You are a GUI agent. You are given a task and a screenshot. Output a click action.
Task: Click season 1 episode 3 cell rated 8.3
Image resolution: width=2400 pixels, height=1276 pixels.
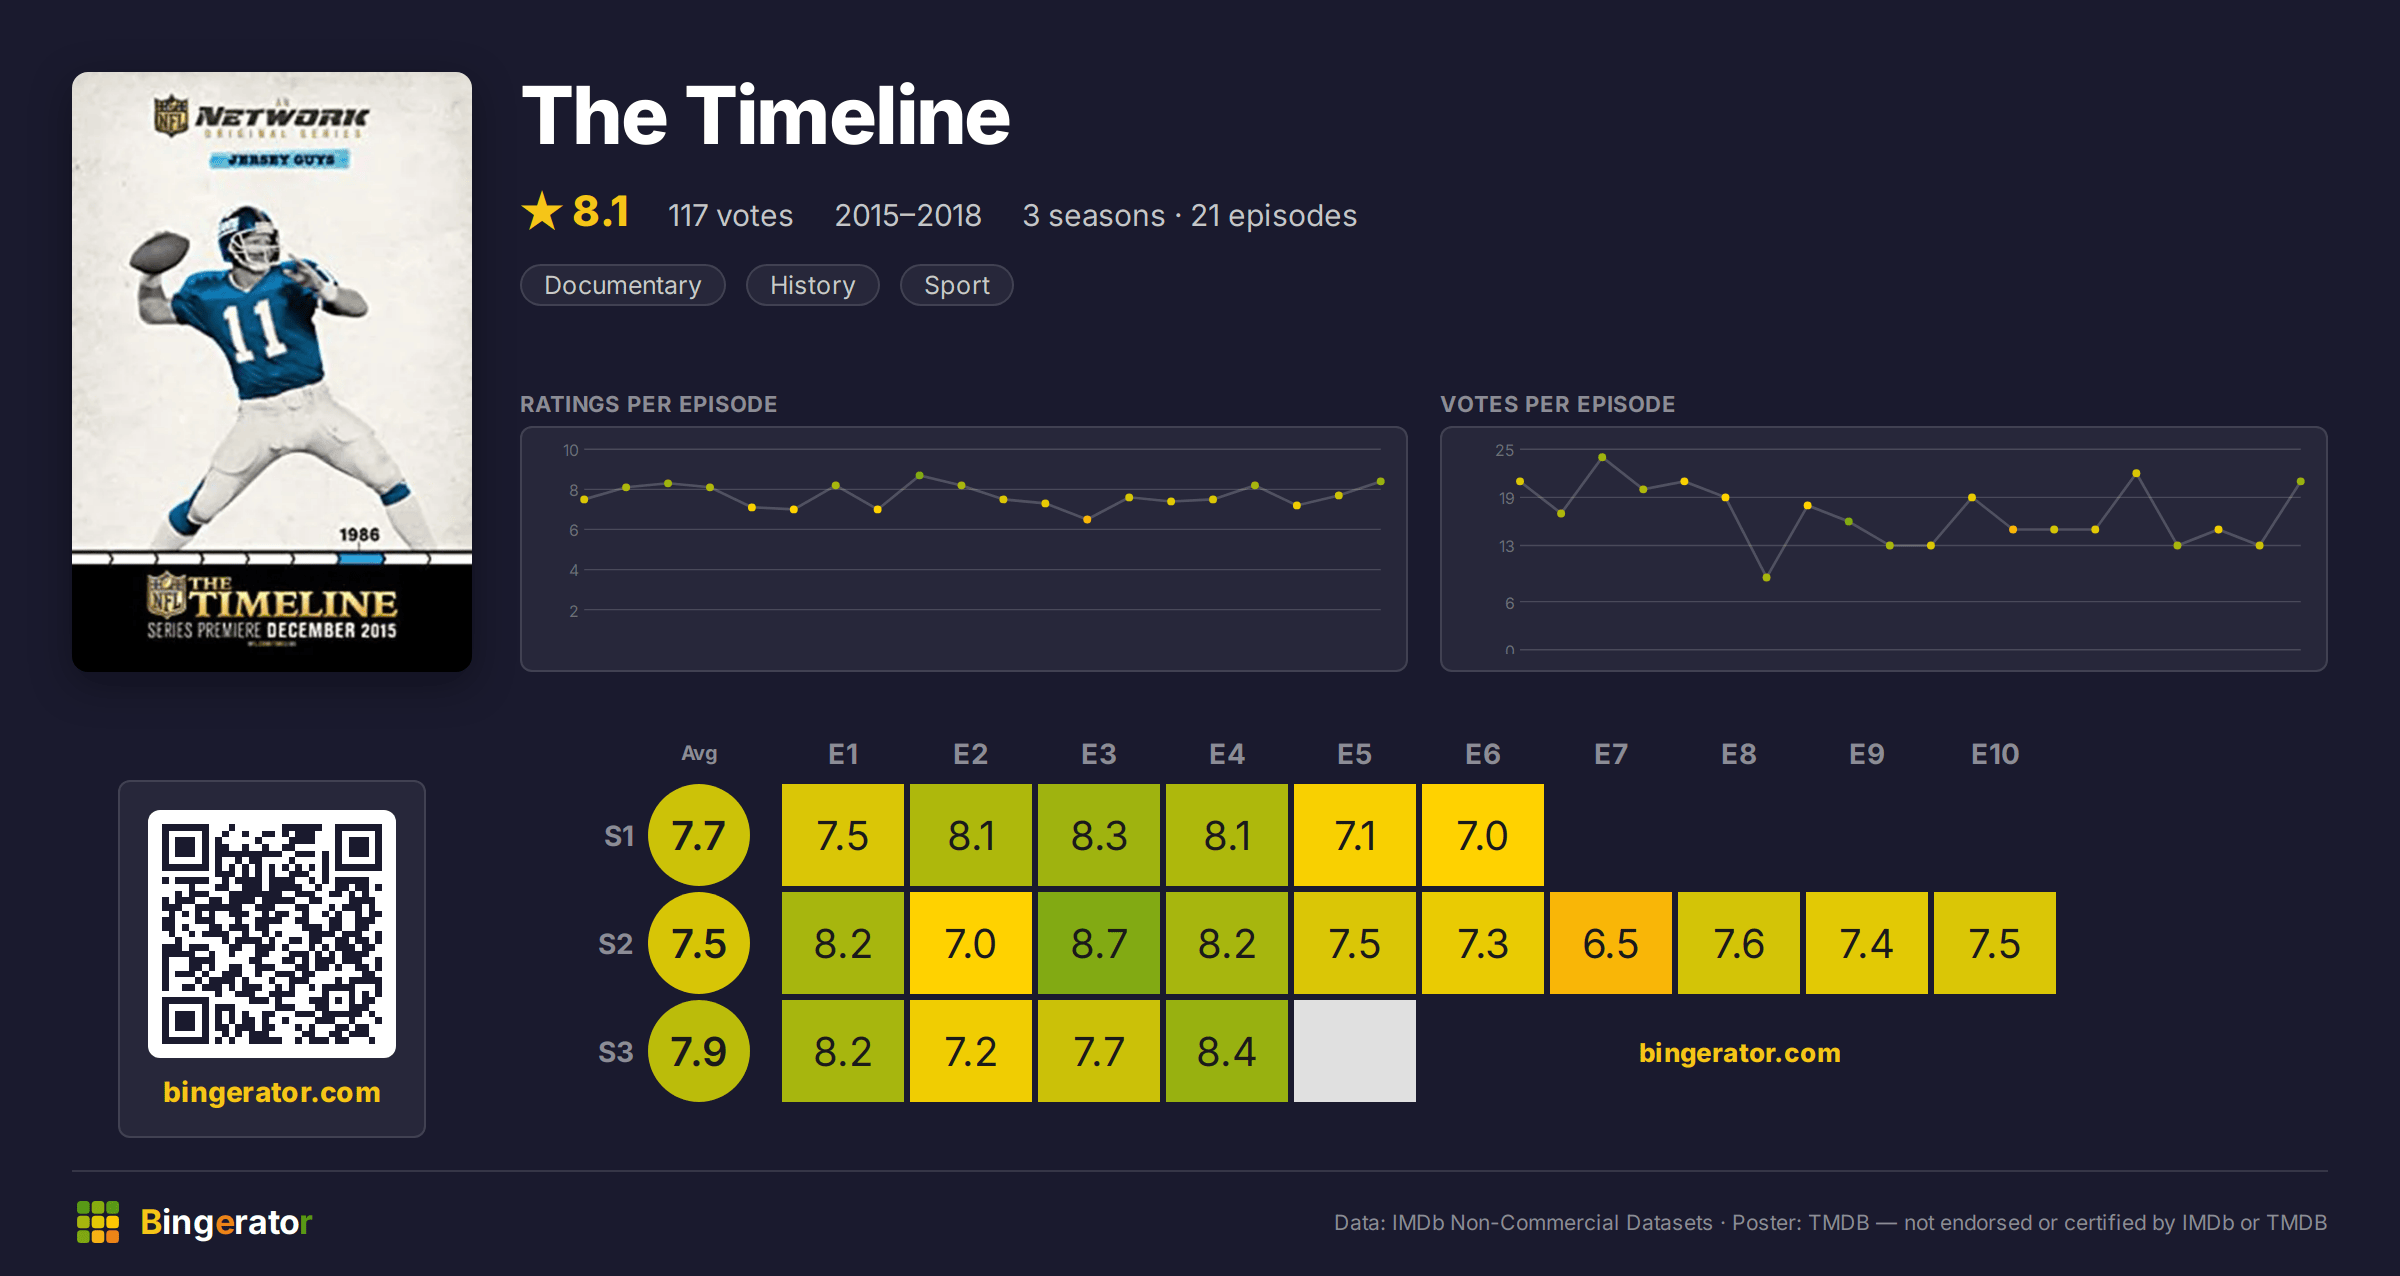[x=1099, y=835]
